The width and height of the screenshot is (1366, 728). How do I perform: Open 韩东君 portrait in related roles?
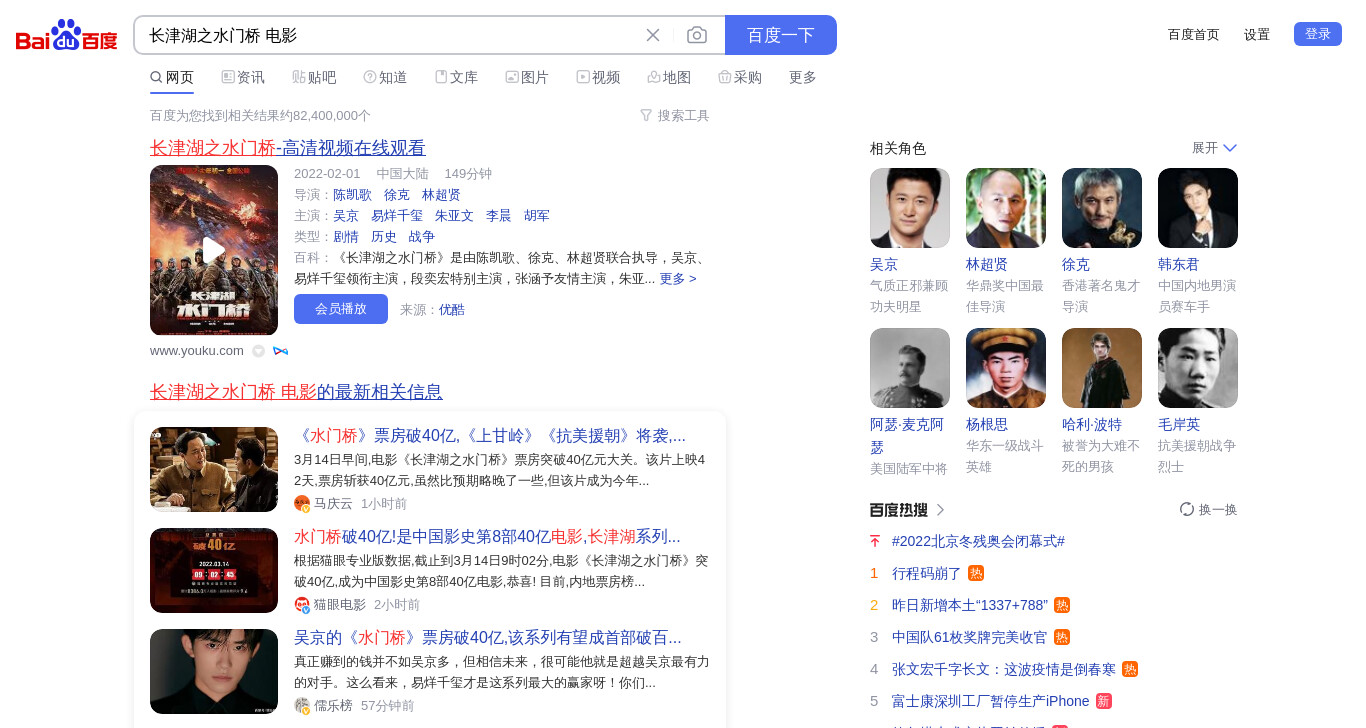click(1198, 208)
